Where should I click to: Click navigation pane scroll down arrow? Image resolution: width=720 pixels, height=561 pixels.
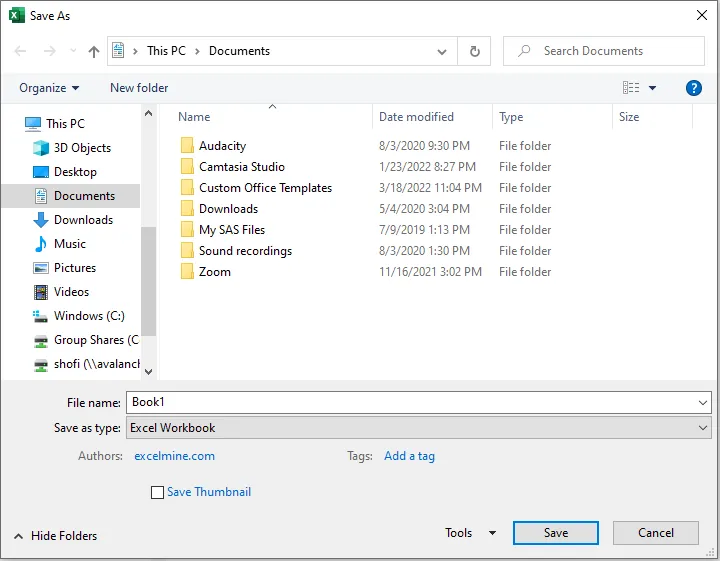pyautogui.click(x=148, y=371)
